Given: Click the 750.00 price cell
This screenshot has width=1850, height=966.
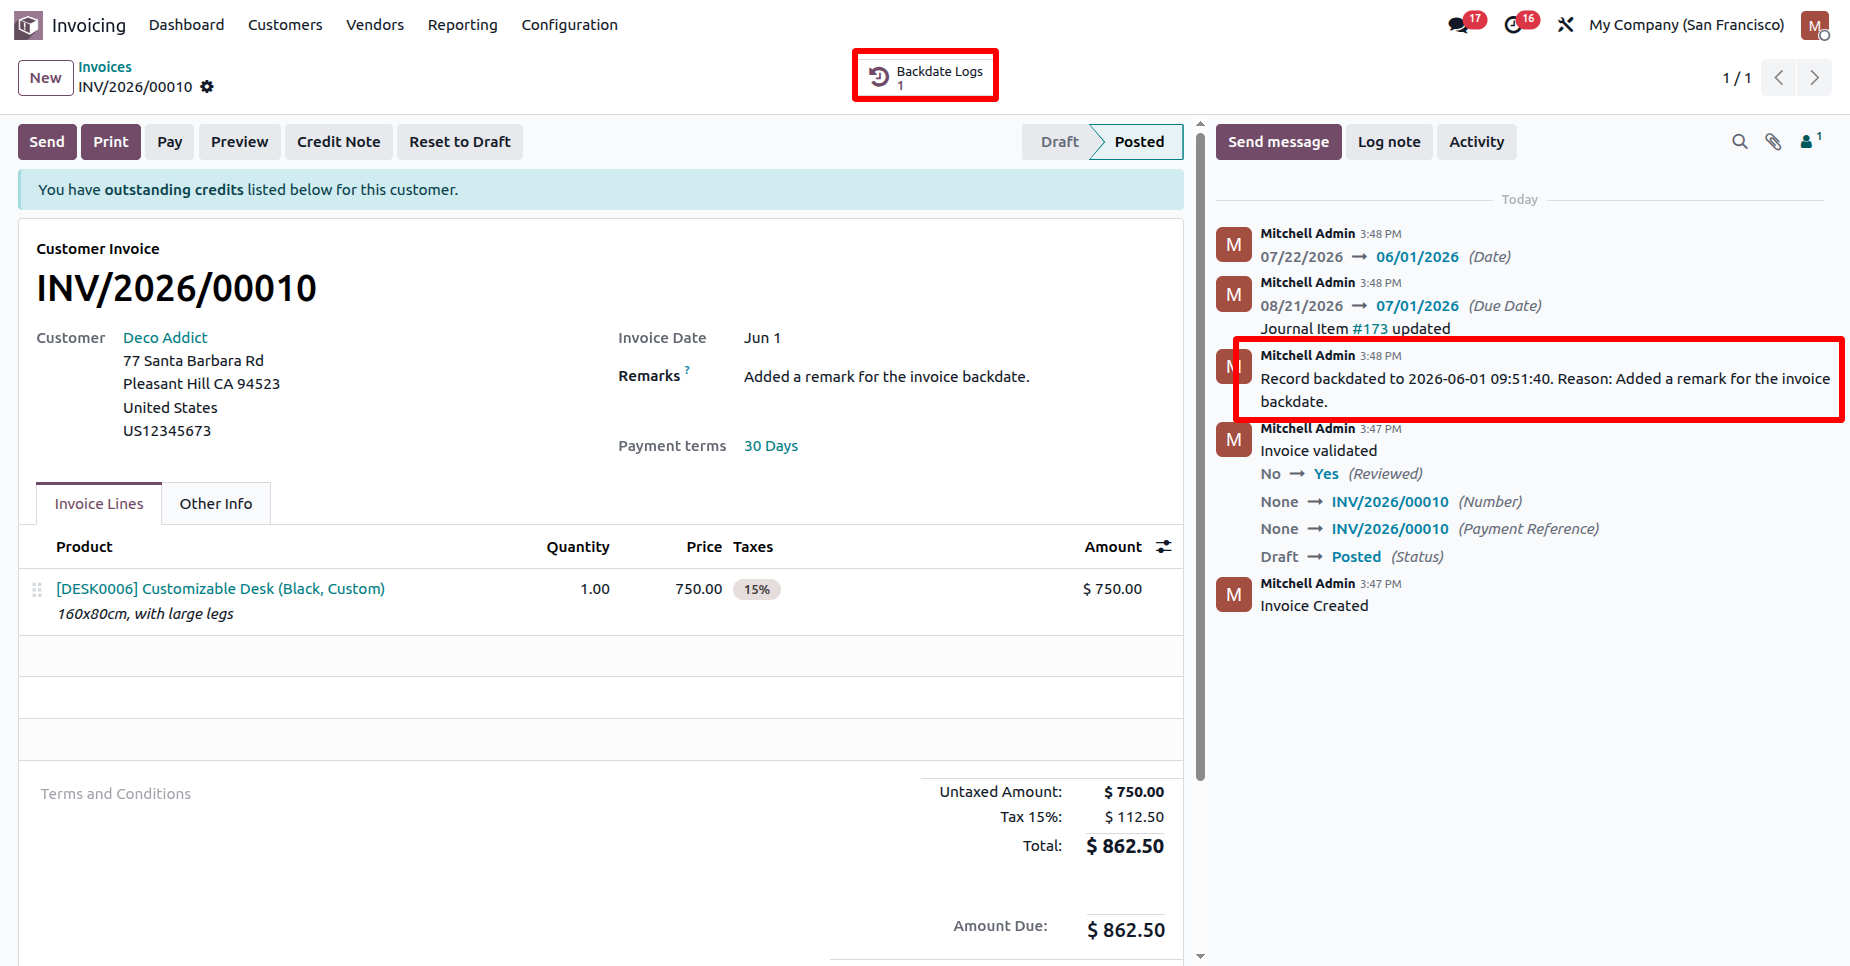Looking at the screenshot, I should 698,589.
